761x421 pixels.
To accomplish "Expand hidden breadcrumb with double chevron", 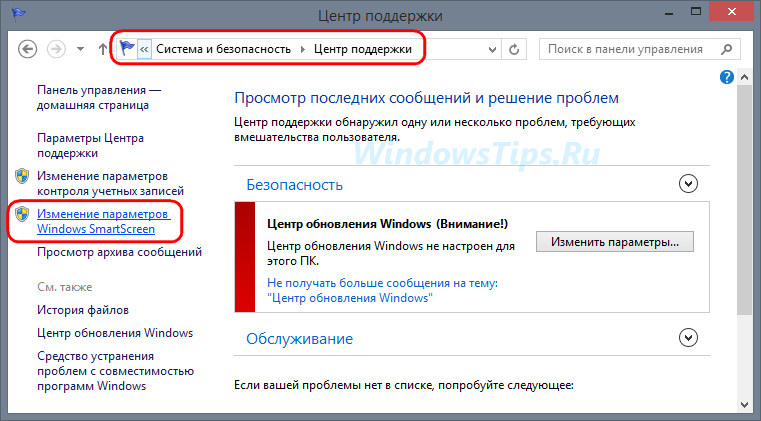I will (x=144, y=49).
